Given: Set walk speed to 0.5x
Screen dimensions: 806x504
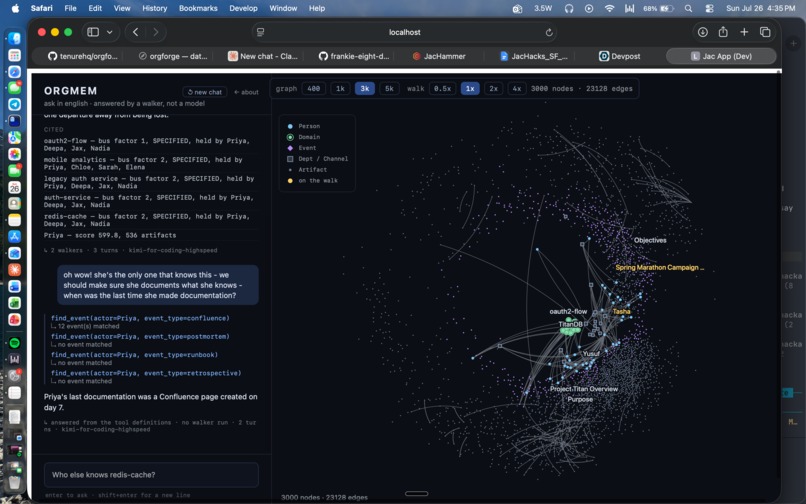Looking at the screenshot, I should tap(442, 88).
